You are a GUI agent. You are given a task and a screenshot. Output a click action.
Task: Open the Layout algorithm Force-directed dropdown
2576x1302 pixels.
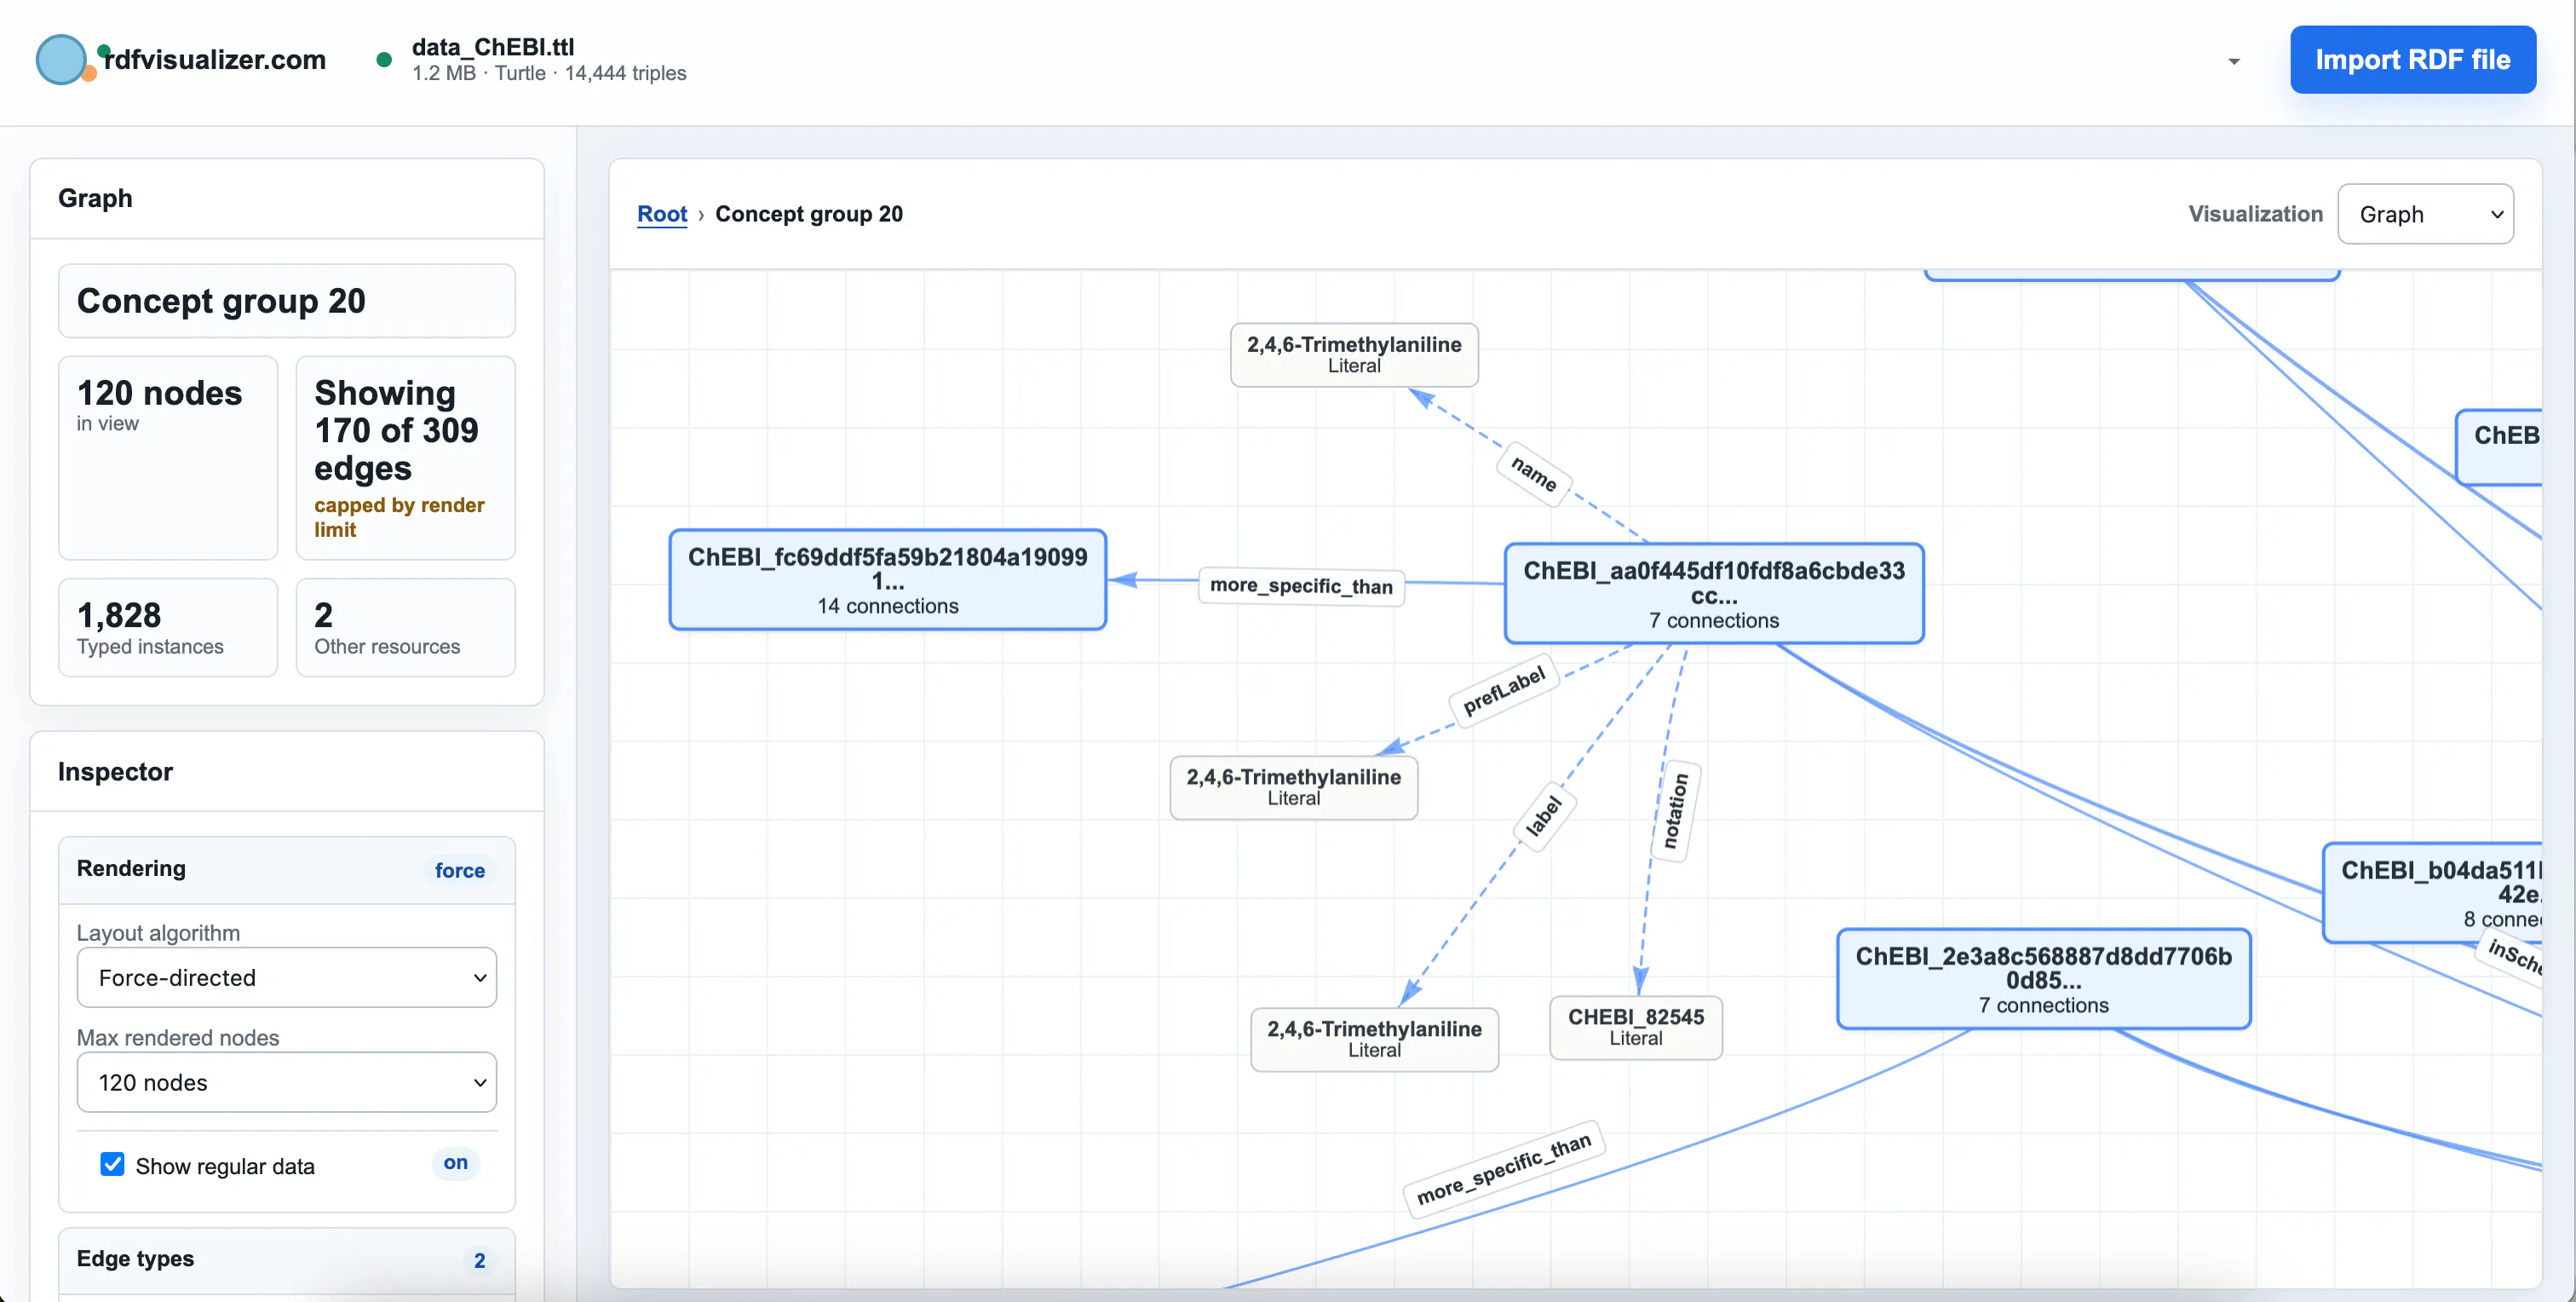pos(287,977)
